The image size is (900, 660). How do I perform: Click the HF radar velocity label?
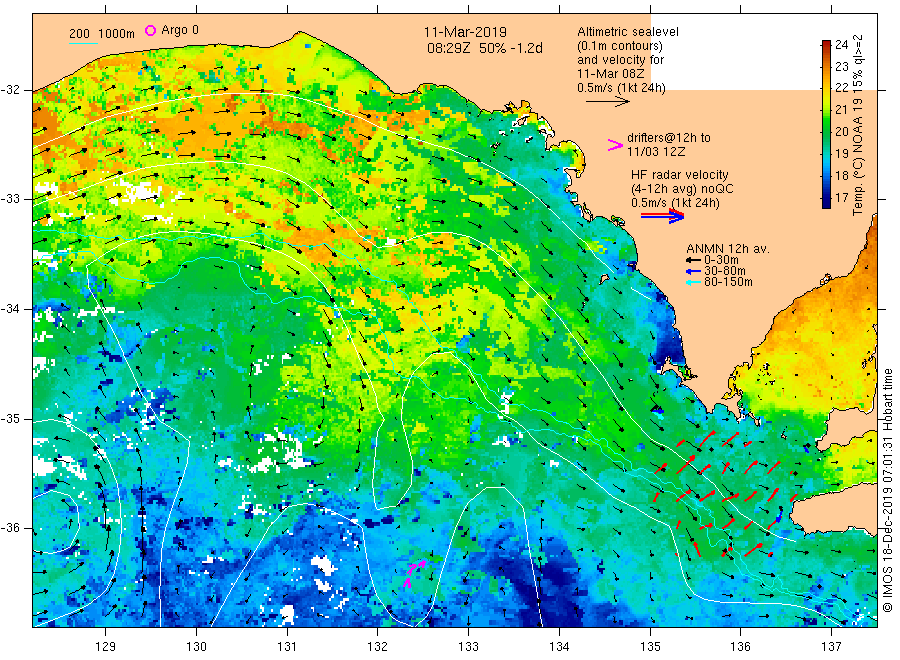(680, 174)
